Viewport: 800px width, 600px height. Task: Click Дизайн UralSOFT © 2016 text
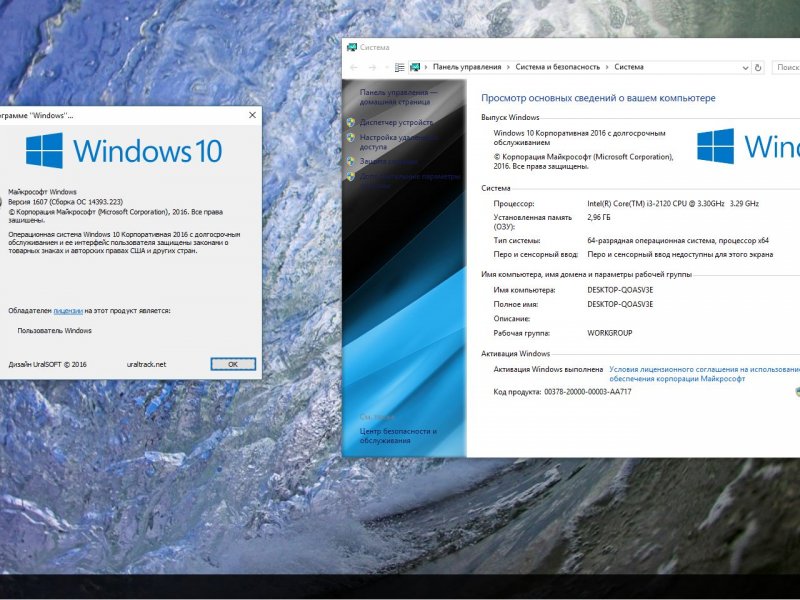(x=47, y=364)
